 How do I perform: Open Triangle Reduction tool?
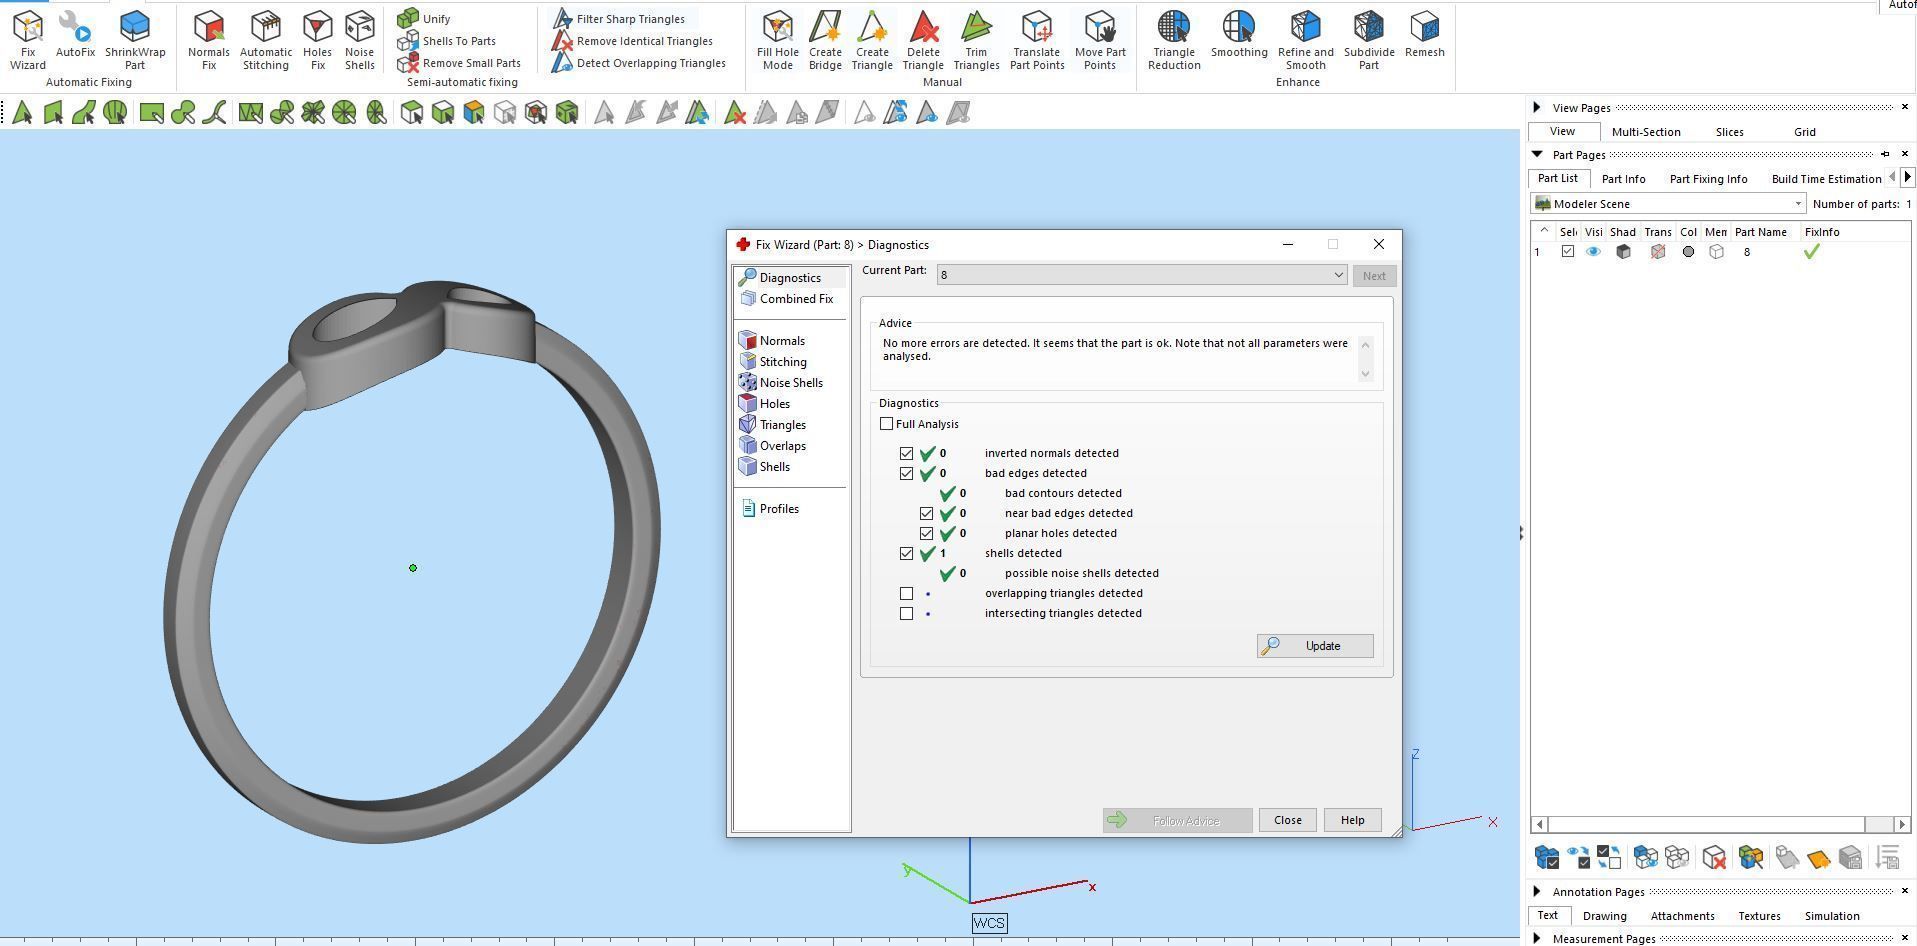[1174, 40]
